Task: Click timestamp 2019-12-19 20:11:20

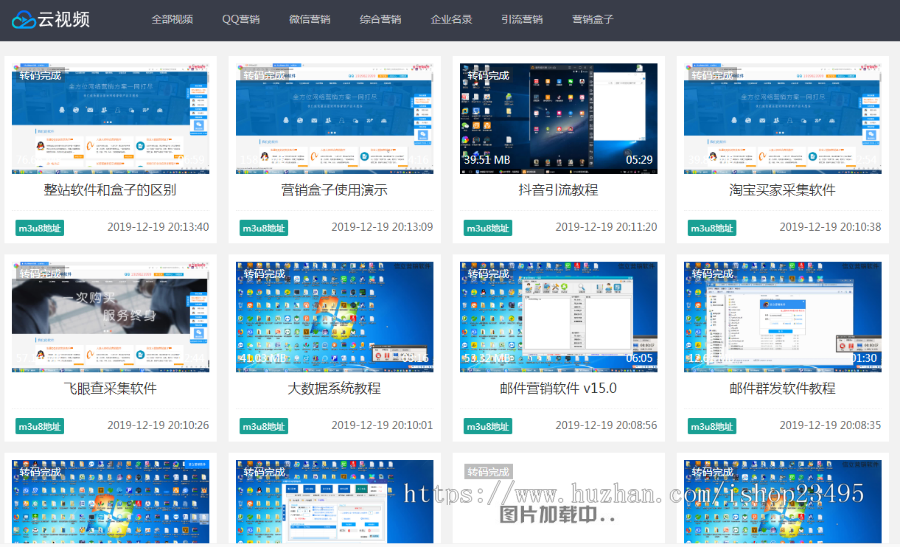Action: (x=606, y=227)
